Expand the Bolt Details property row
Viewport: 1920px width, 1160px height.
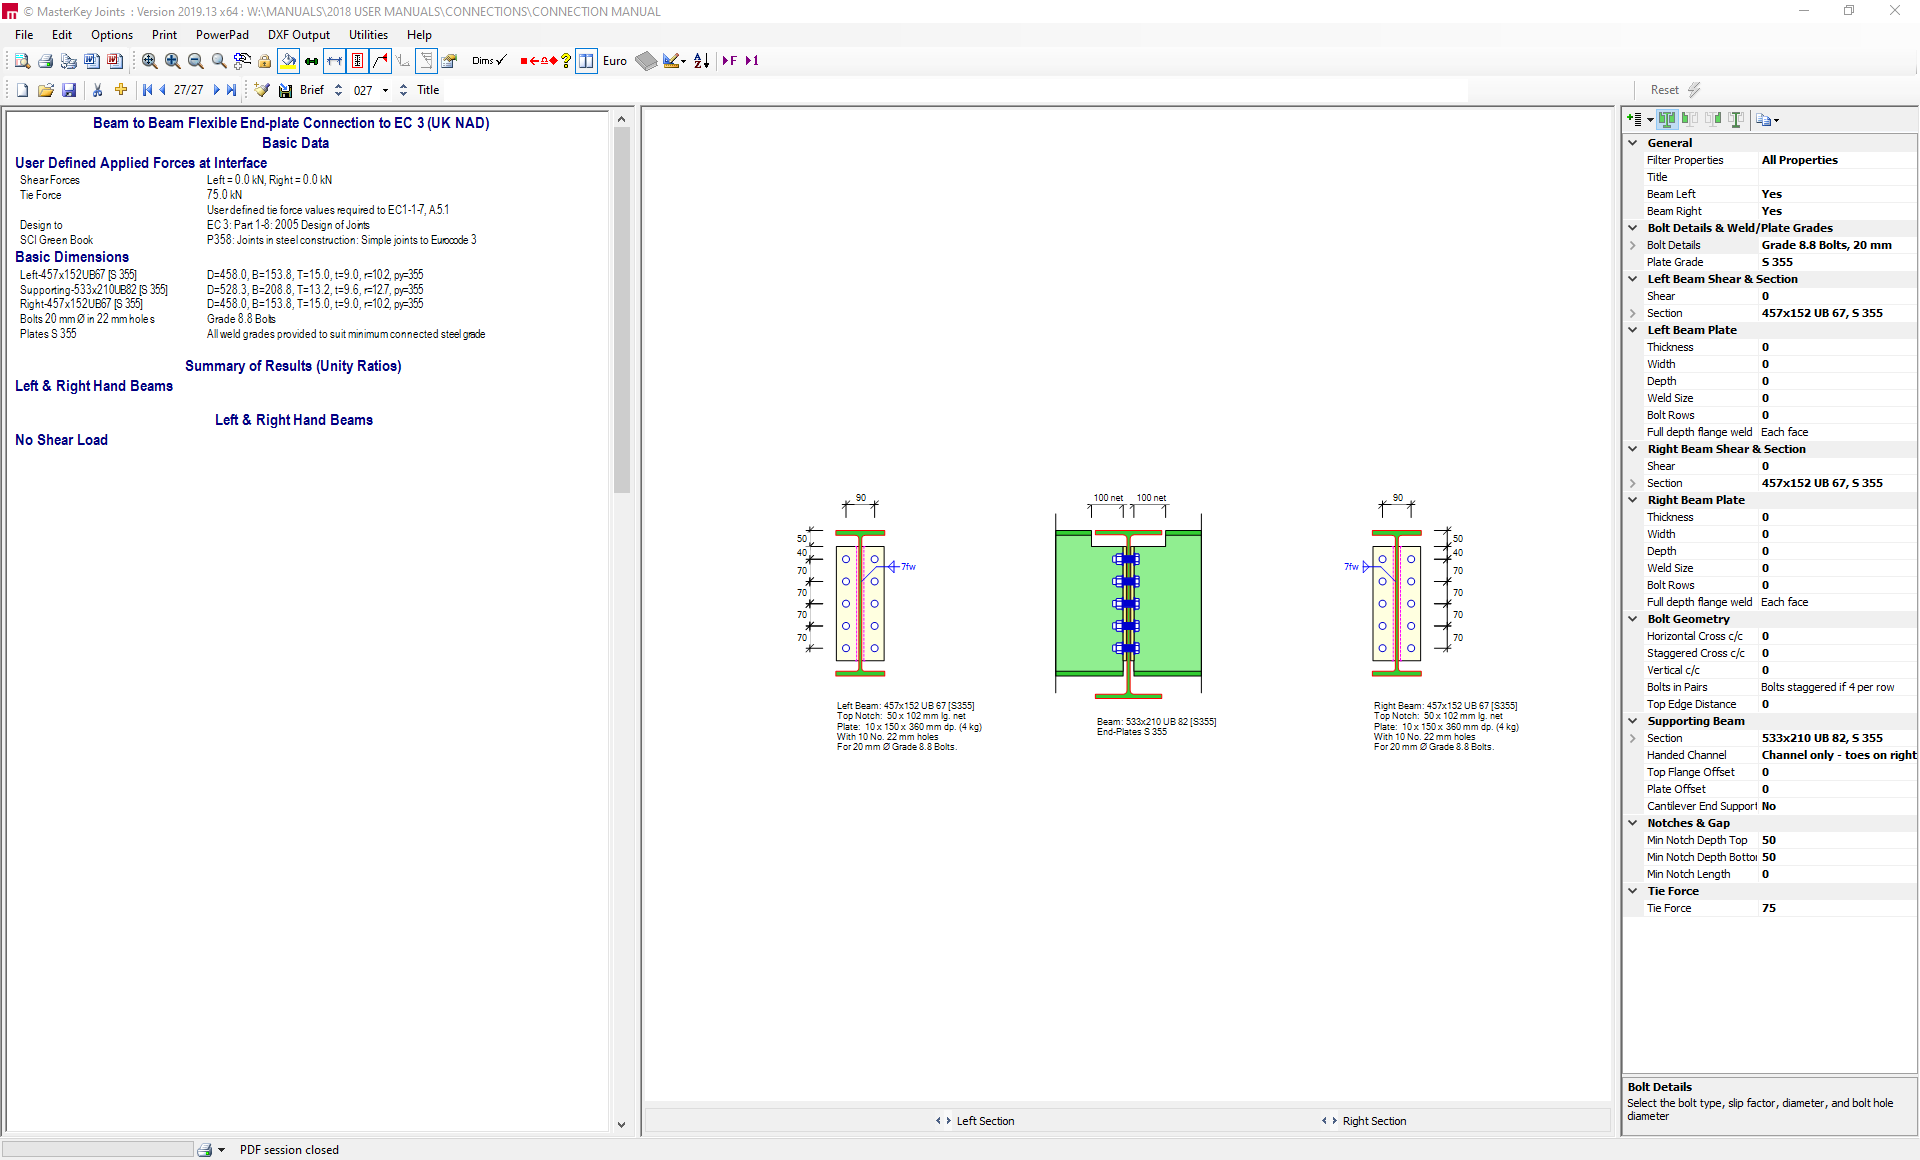[1633, 245]
